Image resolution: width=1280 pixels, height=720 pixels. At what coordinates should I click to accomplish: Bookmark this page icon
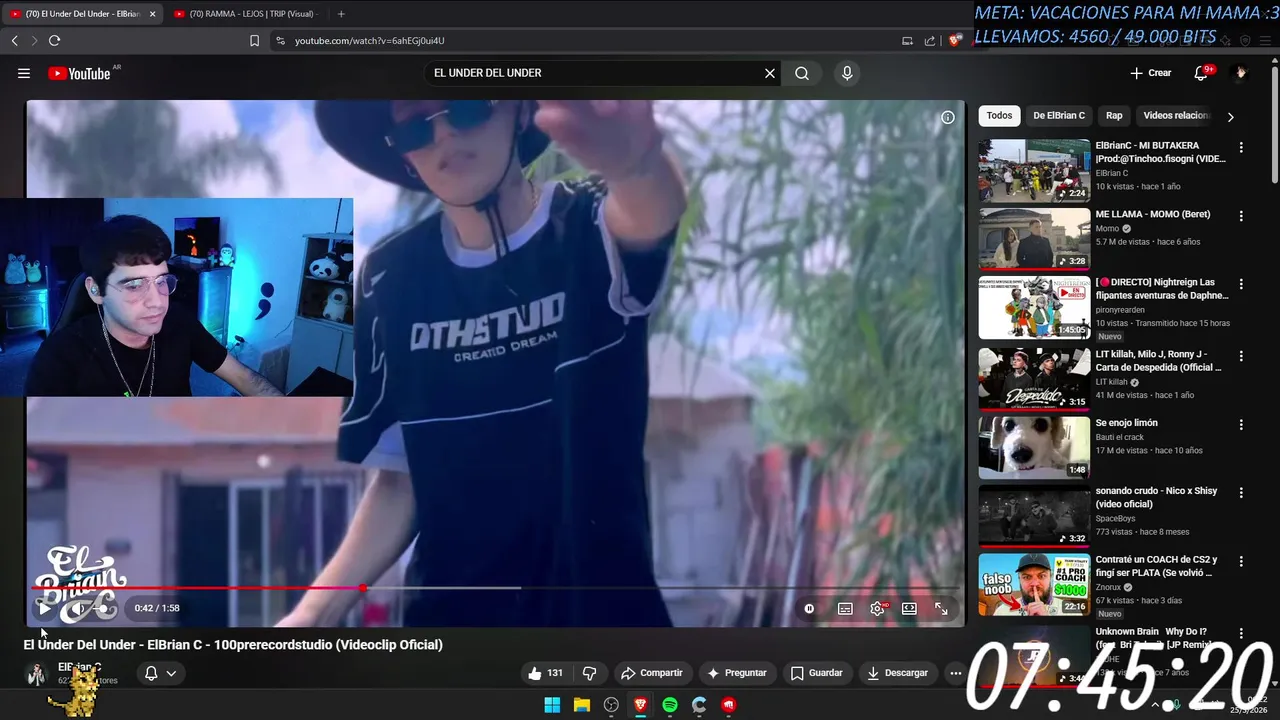point(254,41)
